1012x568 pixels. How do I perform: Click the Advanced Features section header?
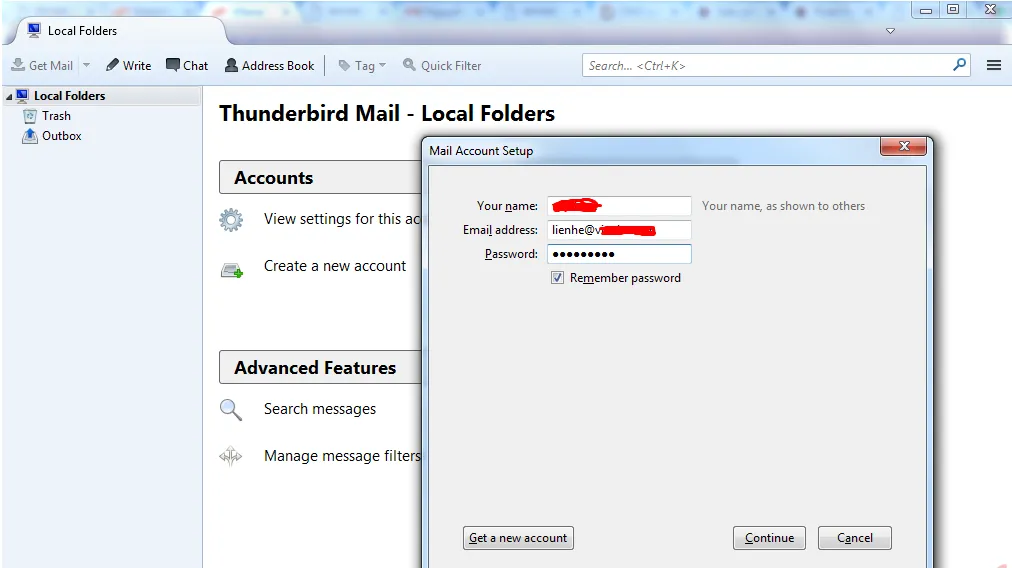pos(320,367)
